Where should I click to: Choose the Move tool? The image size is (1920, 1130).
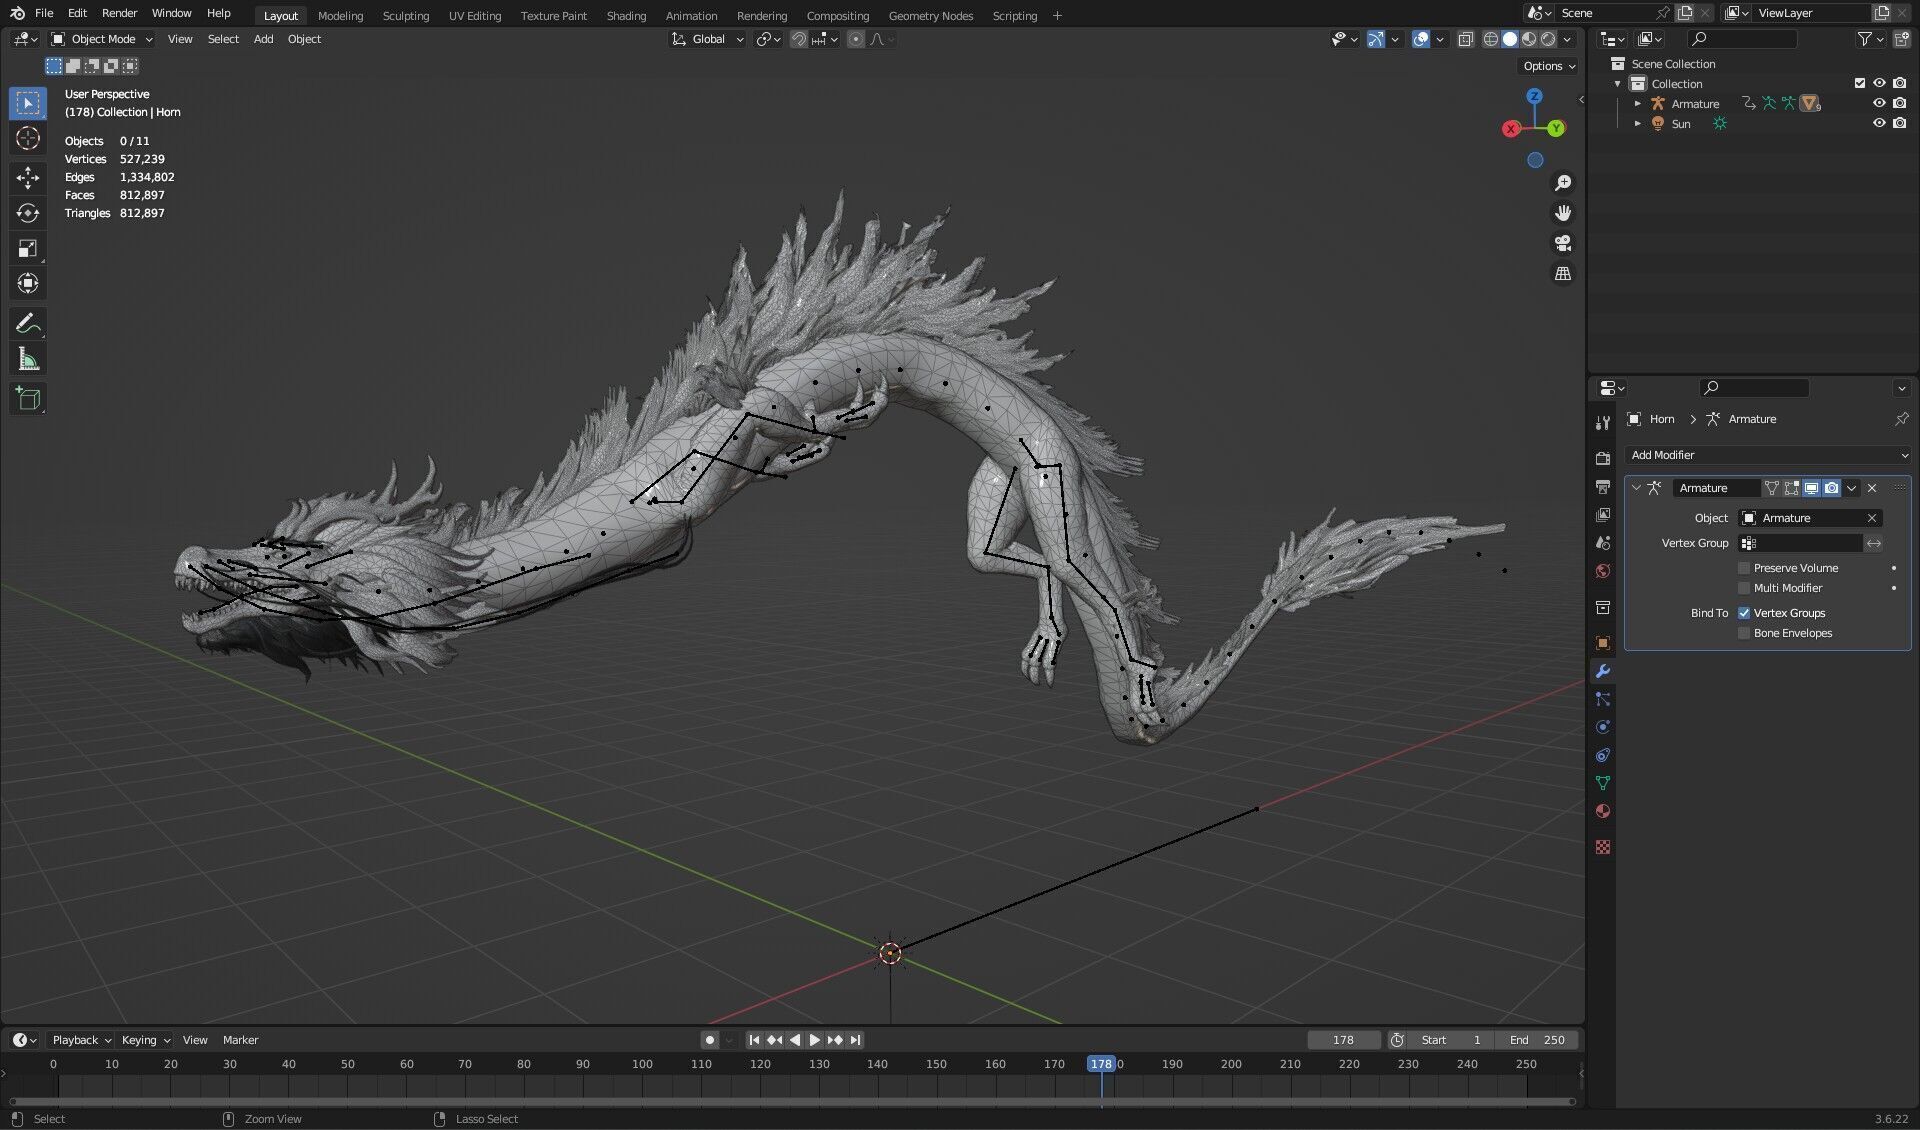[28, 178]
